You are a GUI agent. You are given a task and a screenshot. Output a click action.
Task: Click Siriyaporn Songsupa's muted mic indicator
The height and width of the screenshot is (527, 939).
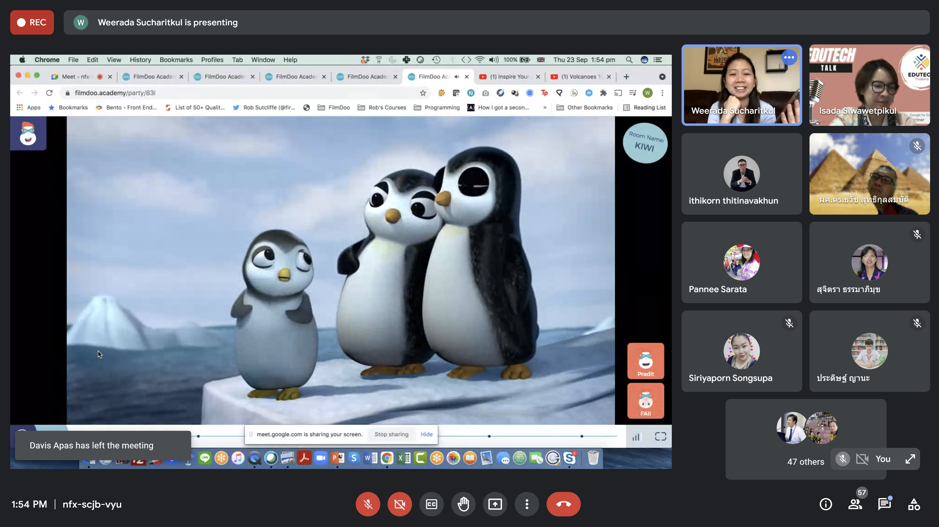tap(789, 323)
